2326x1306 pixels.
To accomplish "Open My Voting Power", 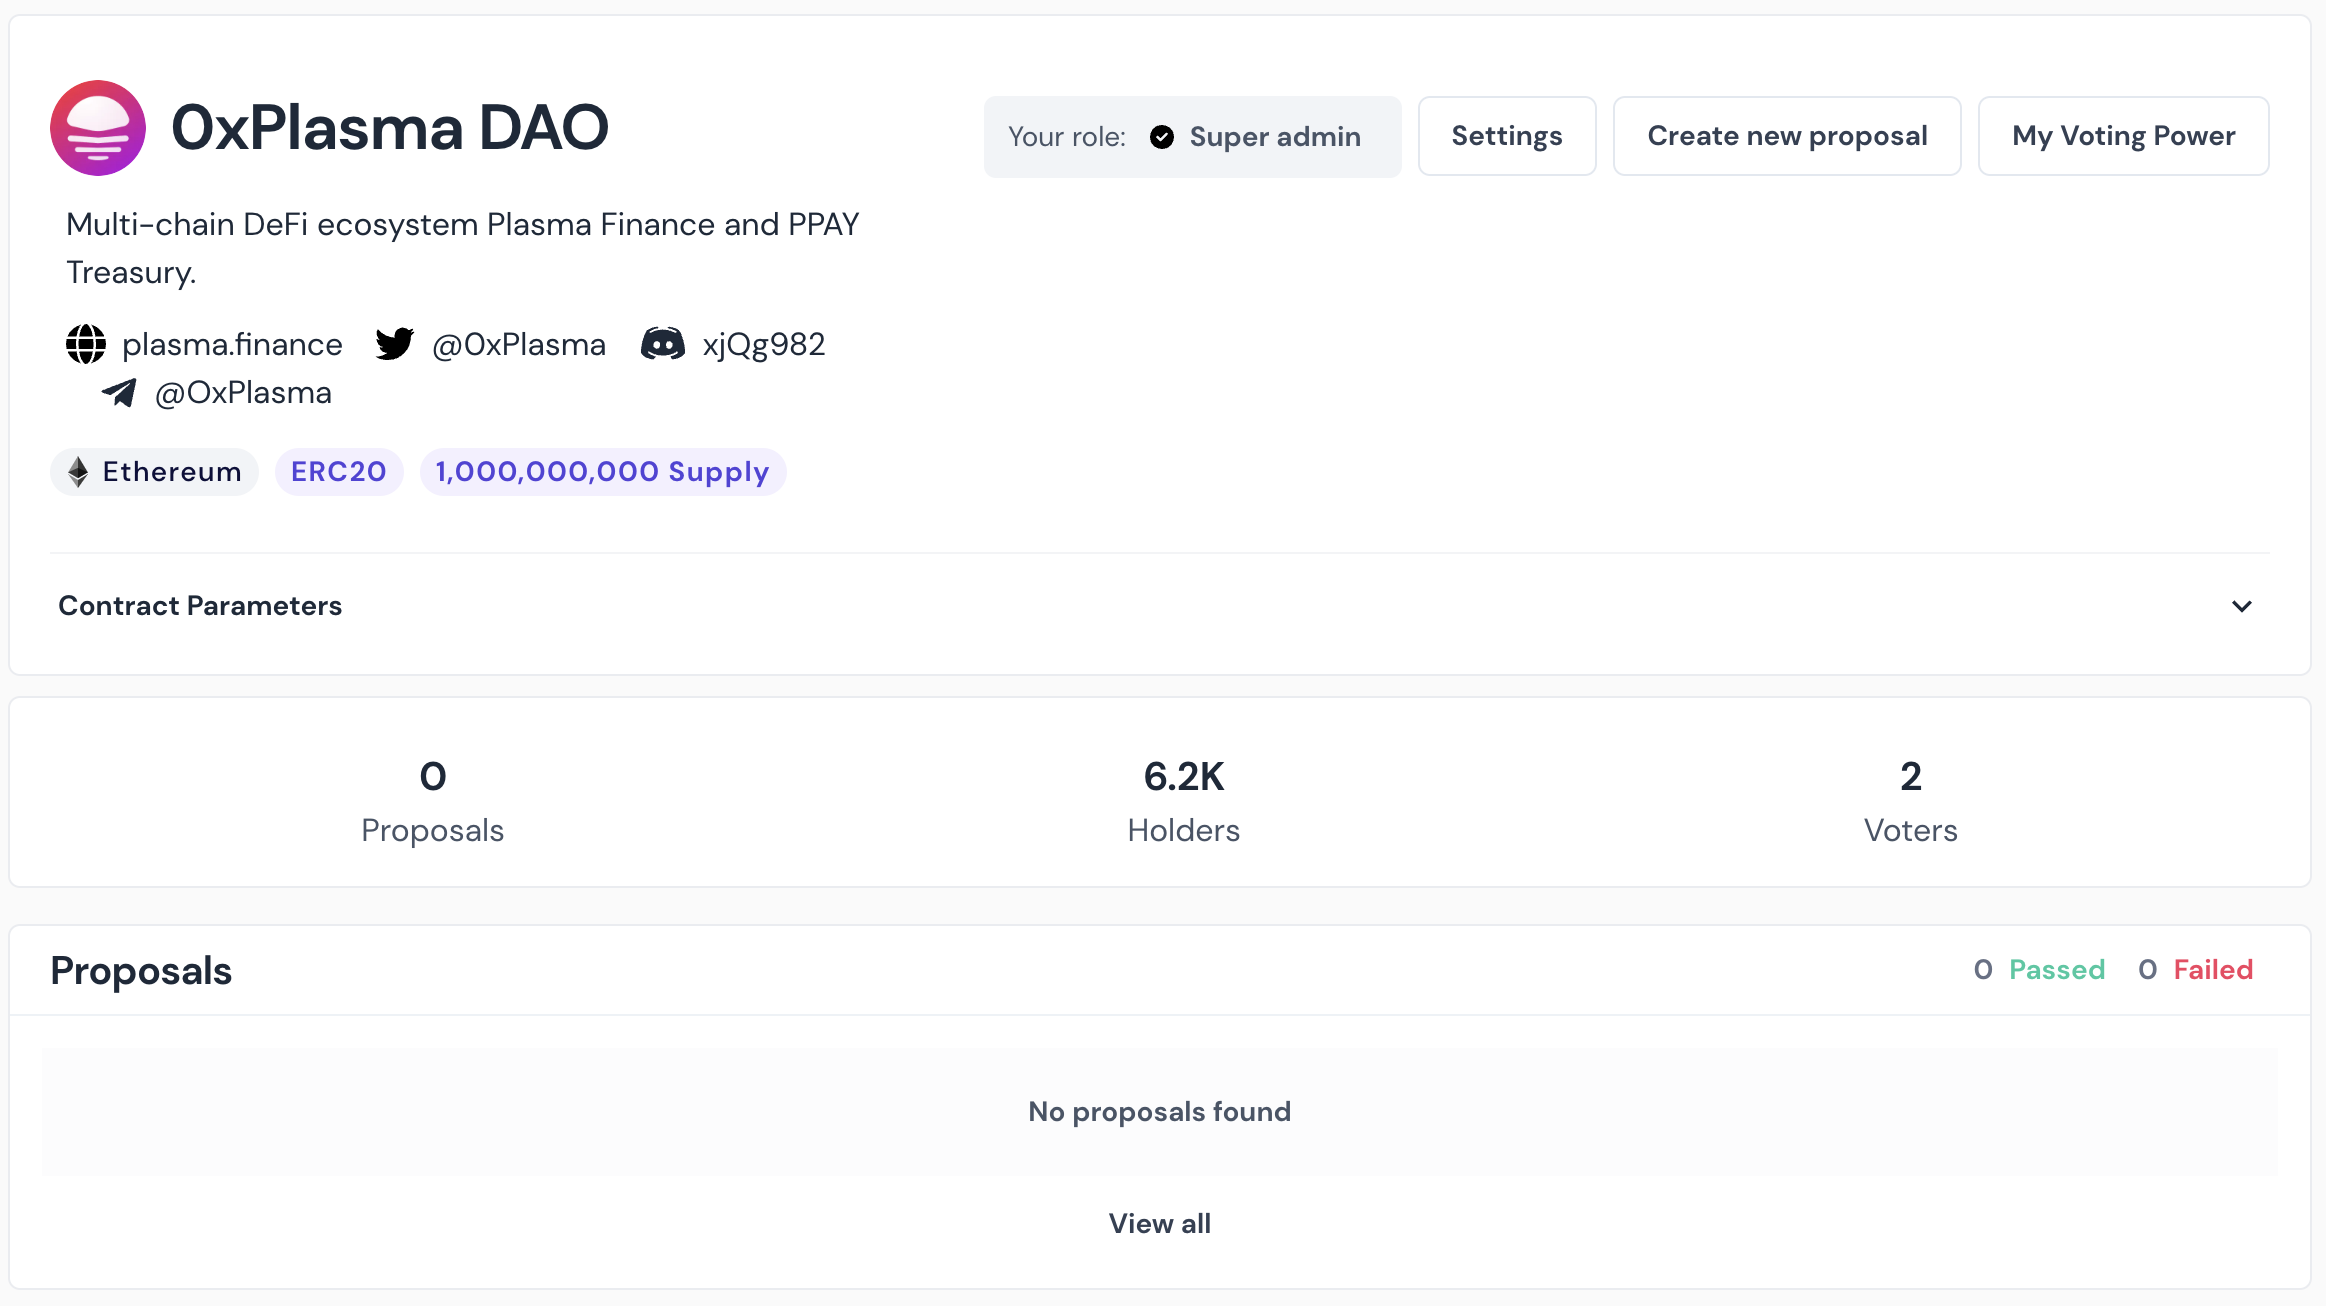I will pos(2123,136).
